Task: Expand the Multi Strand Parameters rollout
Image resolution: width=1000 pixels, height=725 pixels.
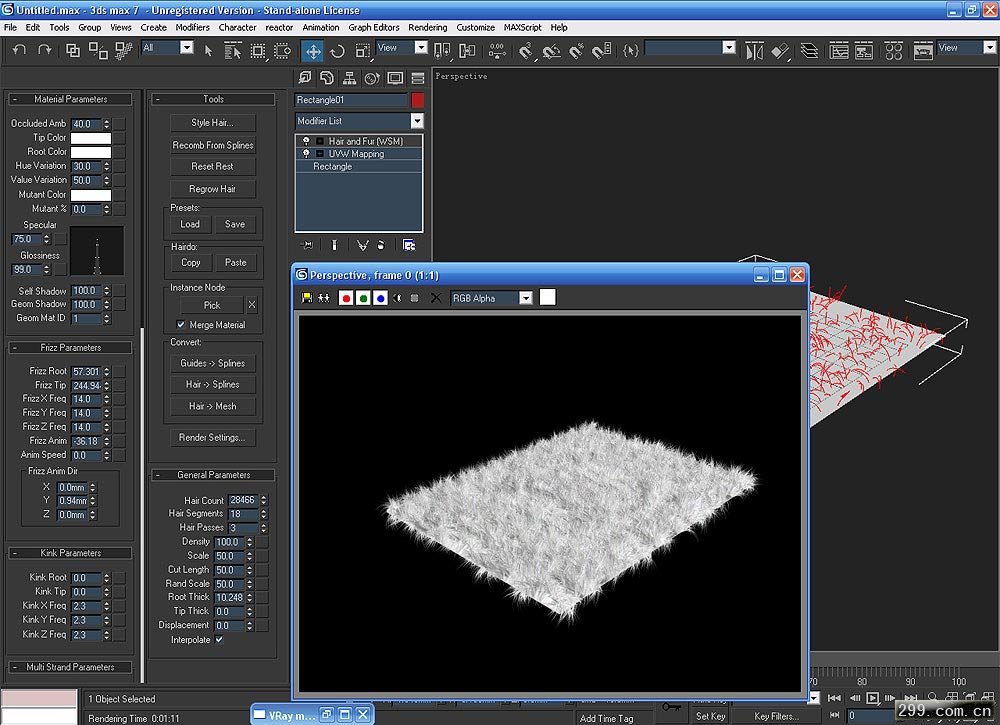Action: (x=70, y=667)
